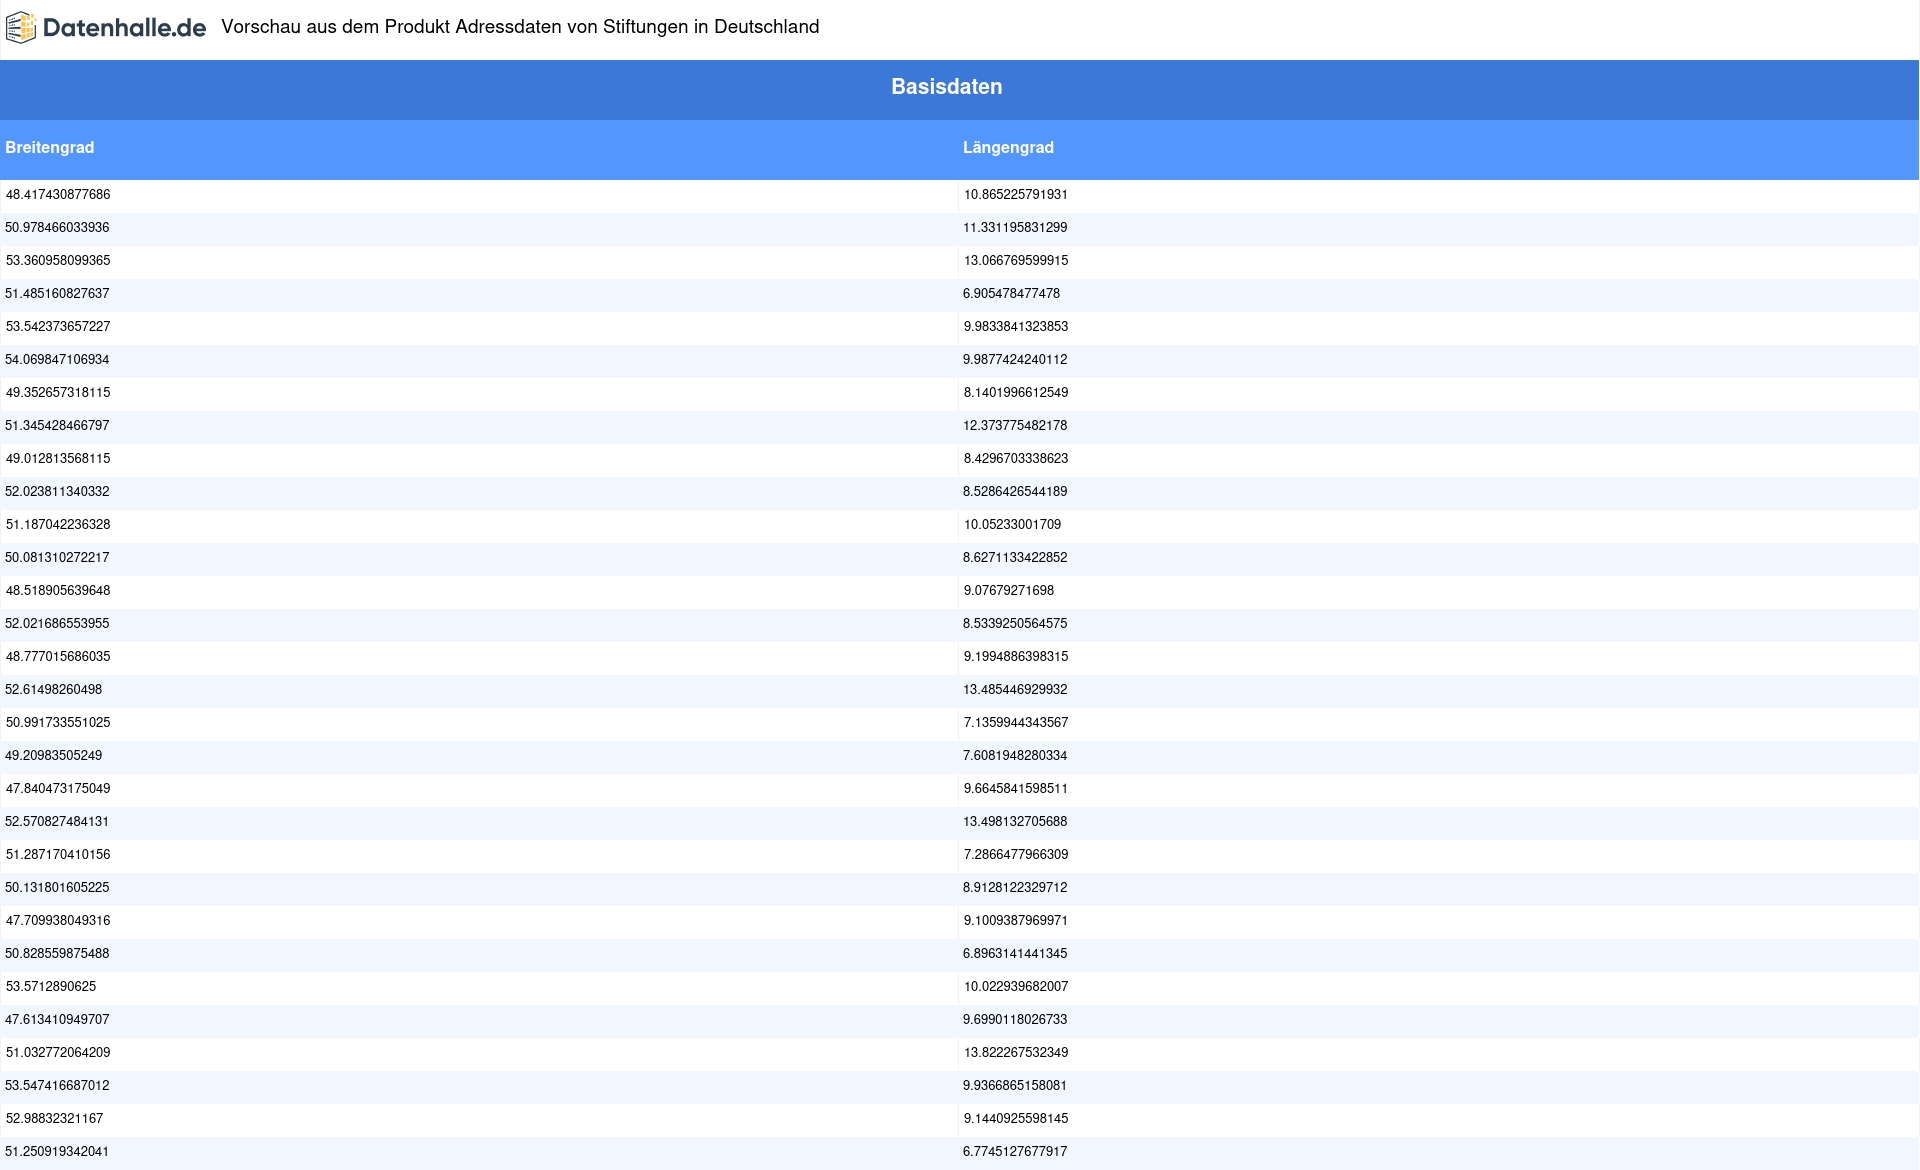Select latitude value 53.5712890625
Viewport: 1920px width, 1170px height.
coord(51,987)
